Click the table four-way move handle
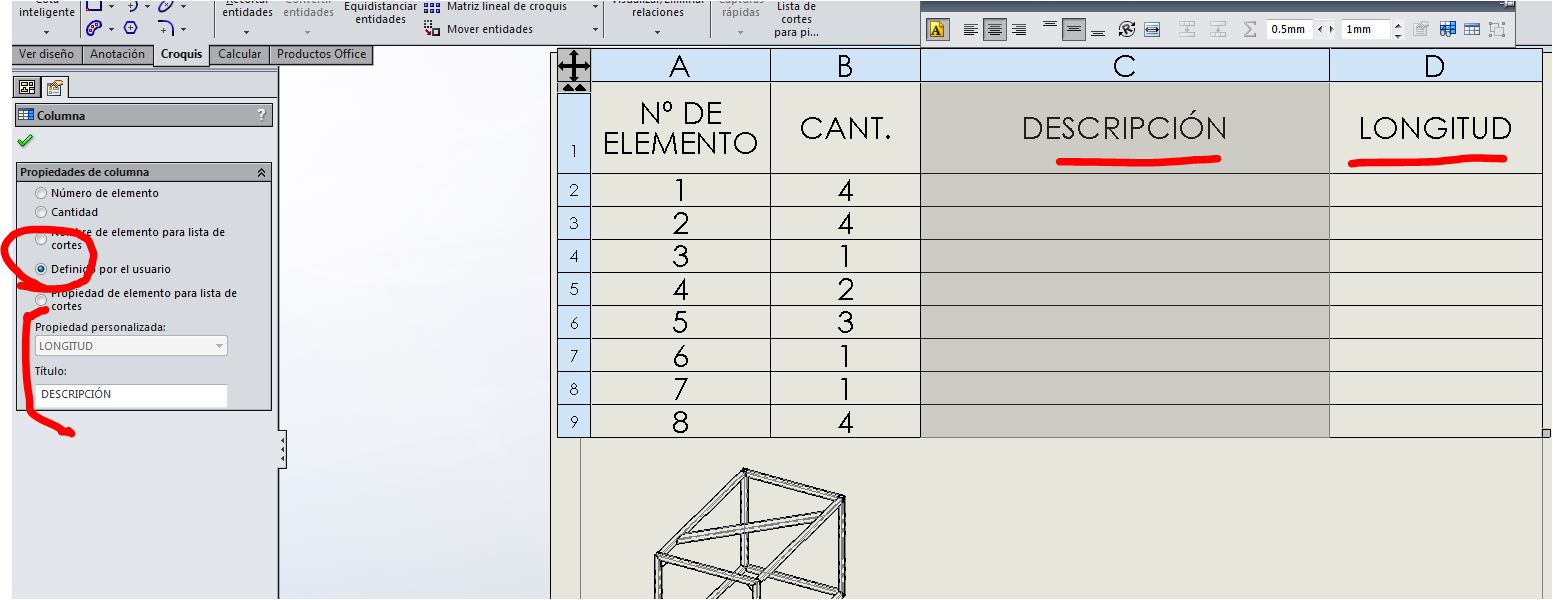The image size is (1553, 600). pyautogui.click(x=573, y=68)
